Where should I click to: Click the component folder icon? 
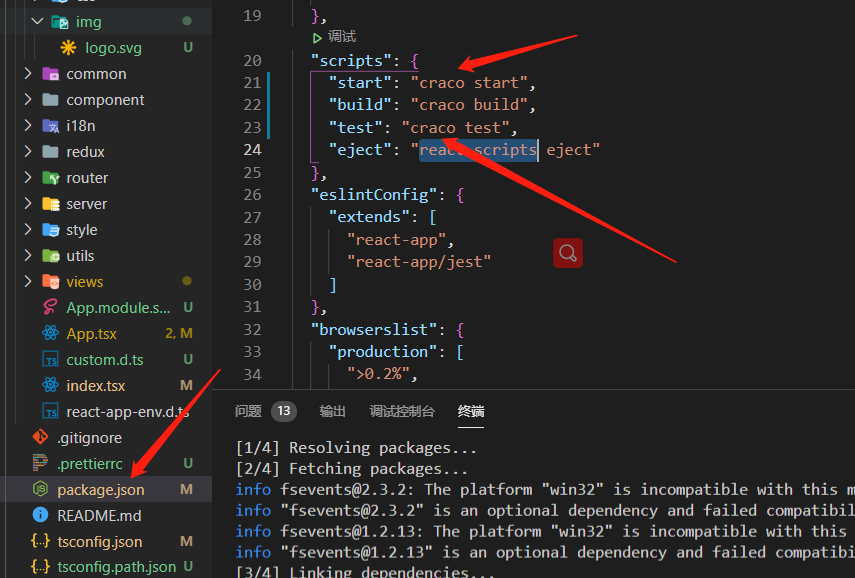(51, 100)
